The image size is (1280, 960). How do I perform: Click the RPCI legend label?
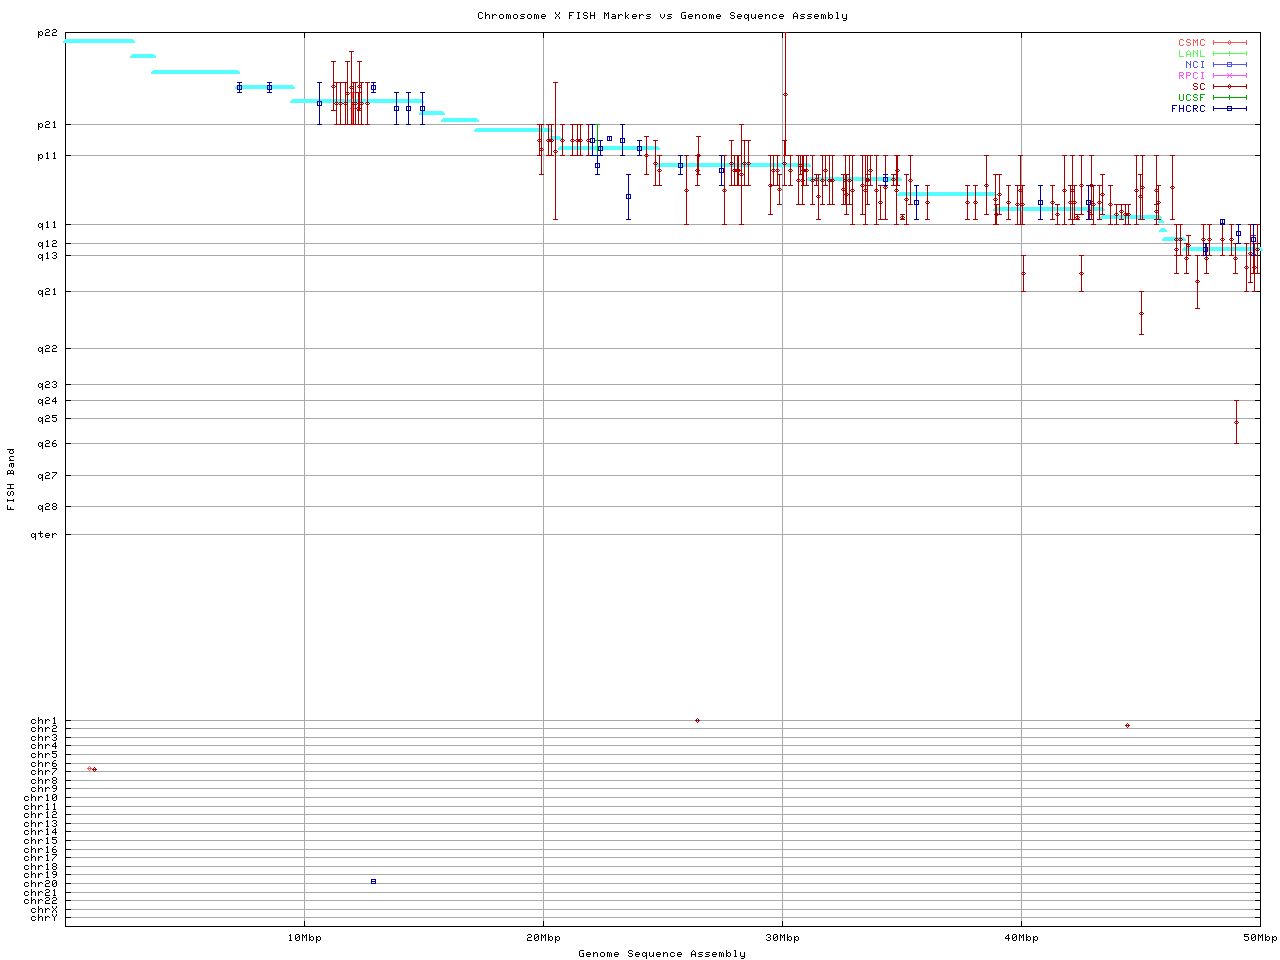(x=1191, y=76)
